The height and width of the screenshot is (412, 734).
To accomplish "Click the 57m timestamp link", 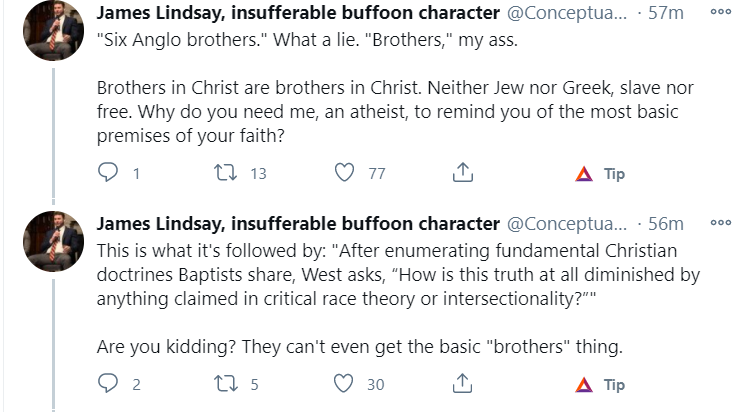I will 667,14.
